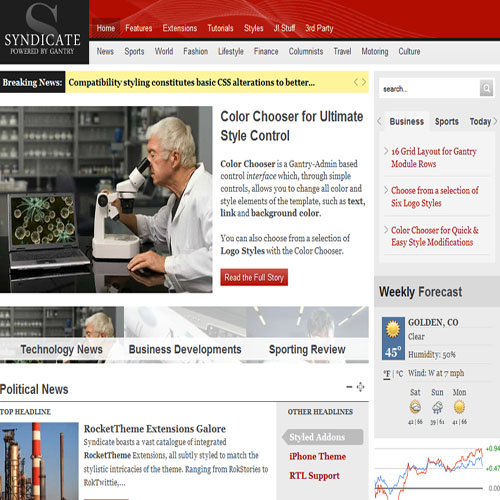Collapse the Political News module minus icon
The width and height of the screenshot is (500, 500).
pyautogui.click(x=349, y=387)
